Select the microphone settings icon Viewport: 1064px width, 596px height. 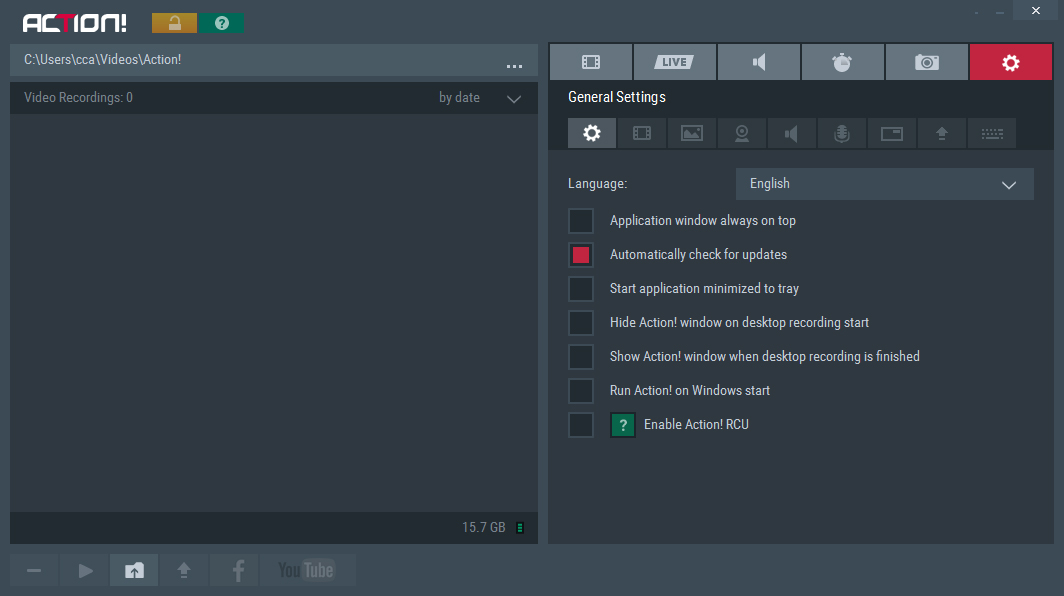pyautogui.click(x=842, y=133)
